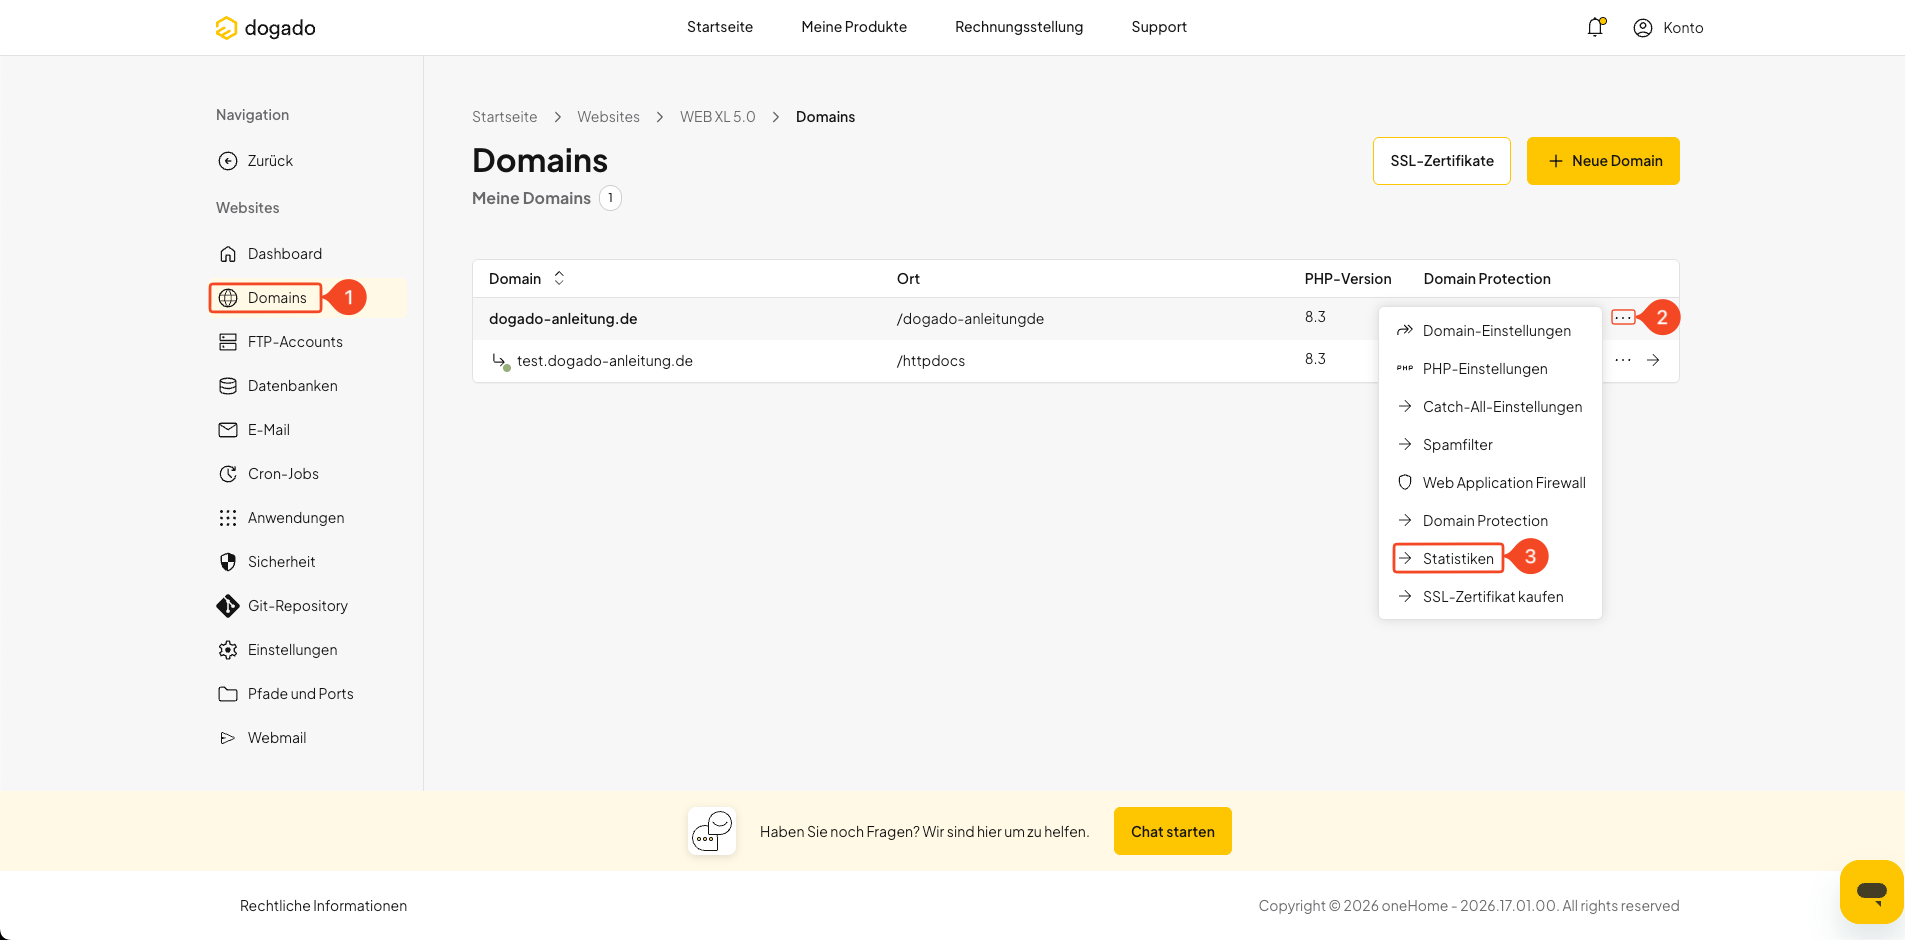1905x940 pixels.
Task: Choose Statistiken in context menu
Action: pyautogui.click(x=1449, y=559)
